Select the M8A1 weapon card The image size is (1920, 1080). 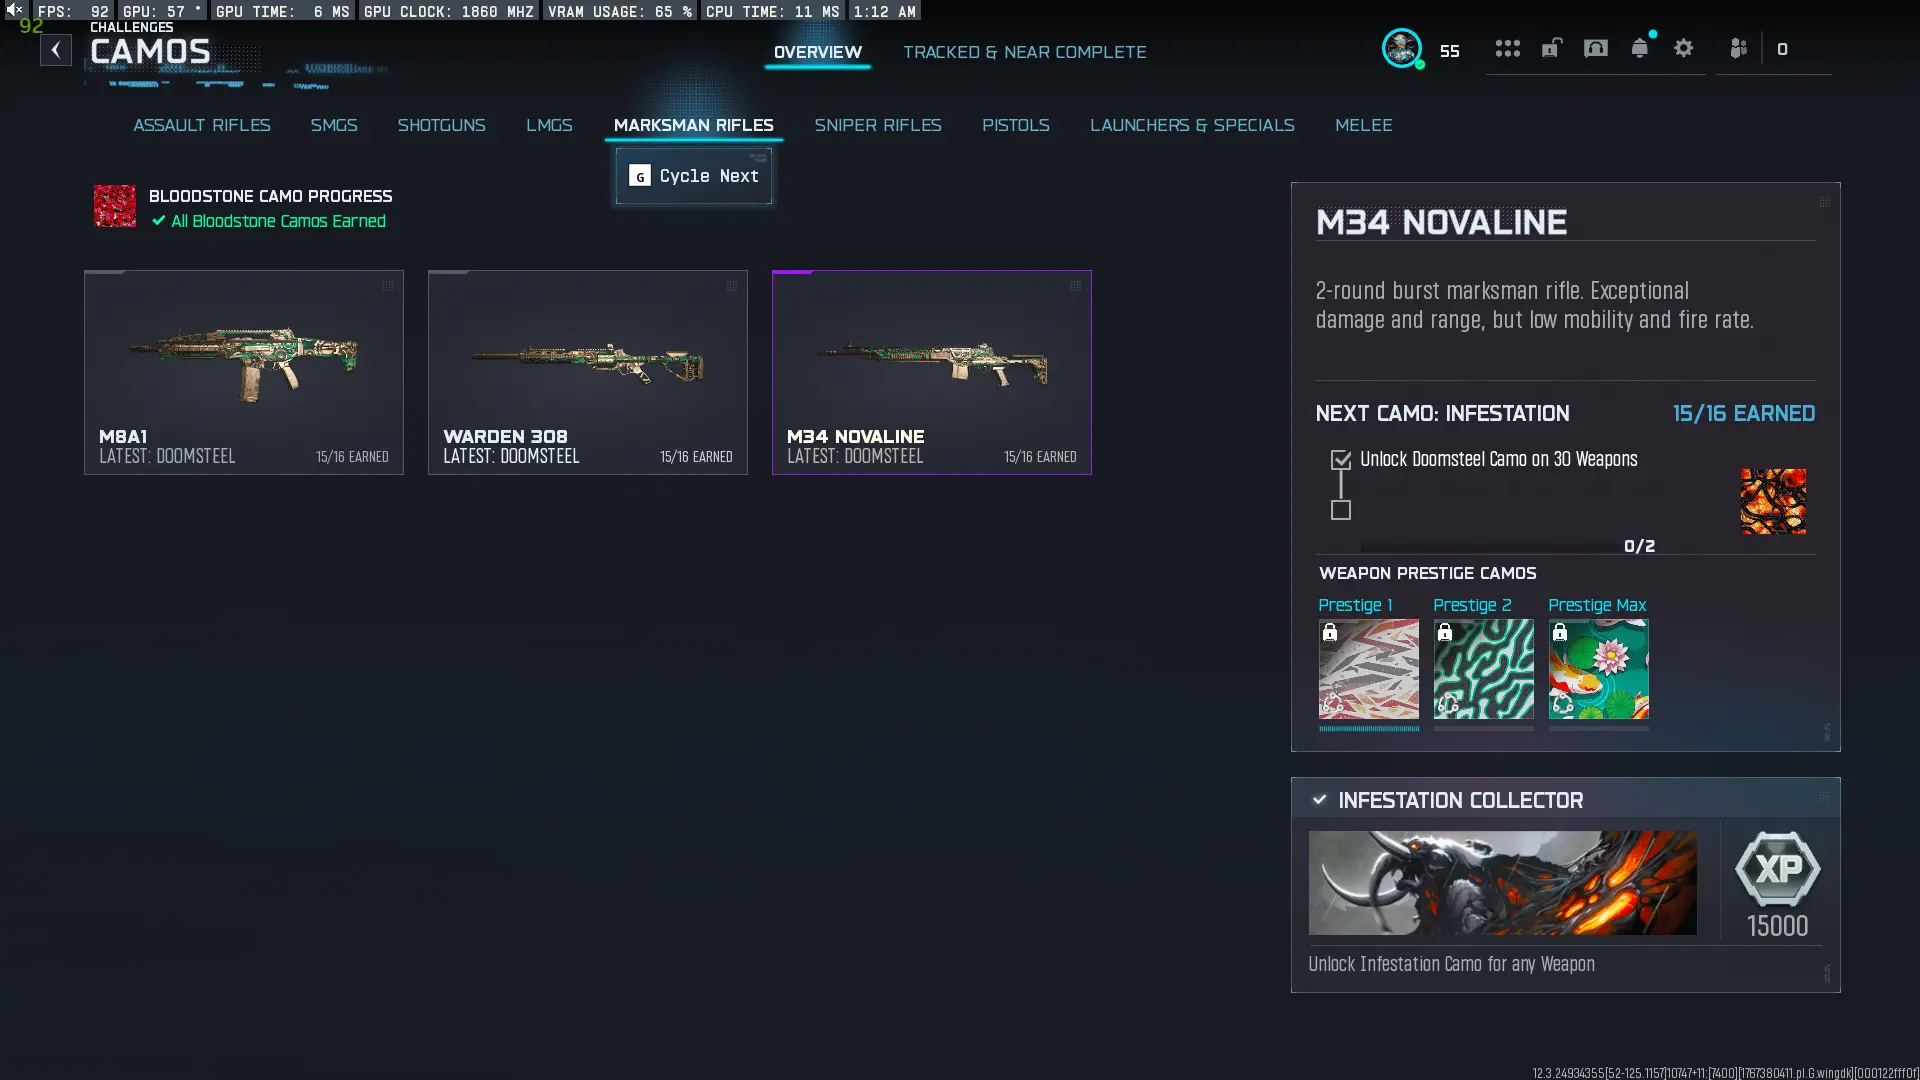tap(243, 371)
